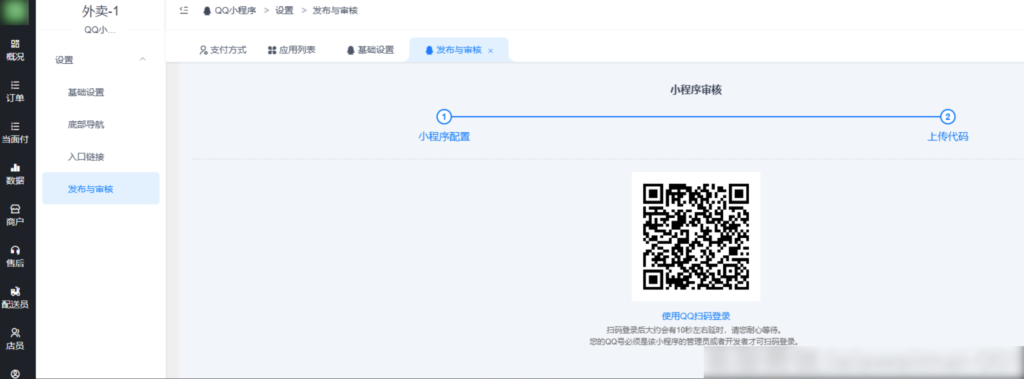
Task: Click the 小程序审核 heading
Action: [x=696, y=90]
